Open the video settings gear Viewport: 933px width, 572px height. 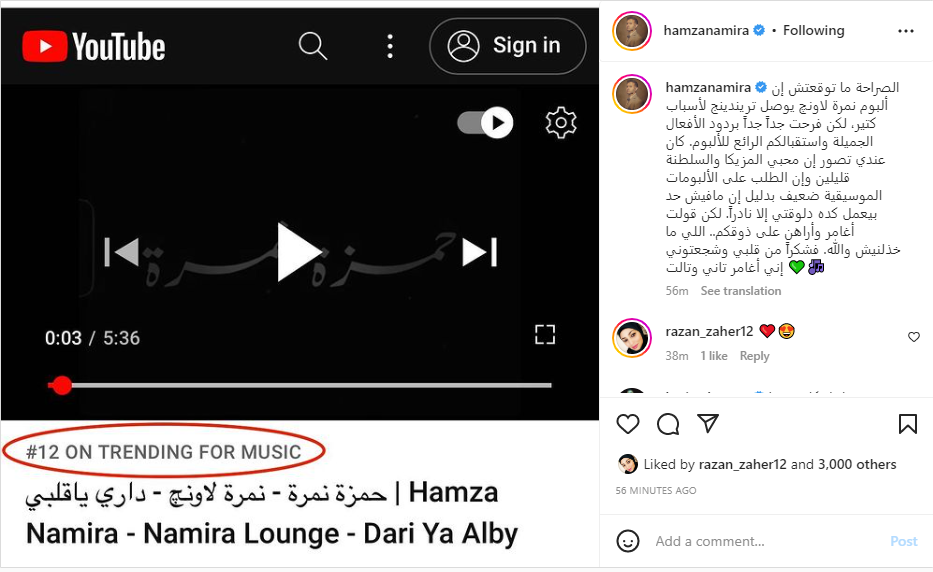point(561,123)
